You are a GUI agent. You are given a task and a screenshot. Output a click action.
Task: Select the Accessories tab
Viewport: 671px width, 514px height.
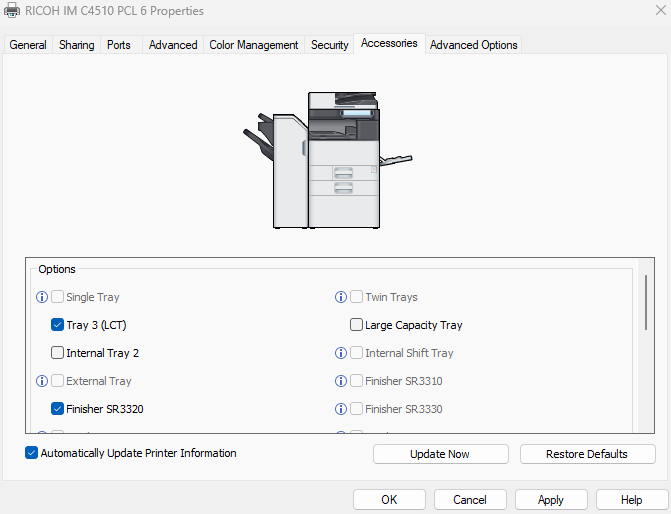click(389, 43)
